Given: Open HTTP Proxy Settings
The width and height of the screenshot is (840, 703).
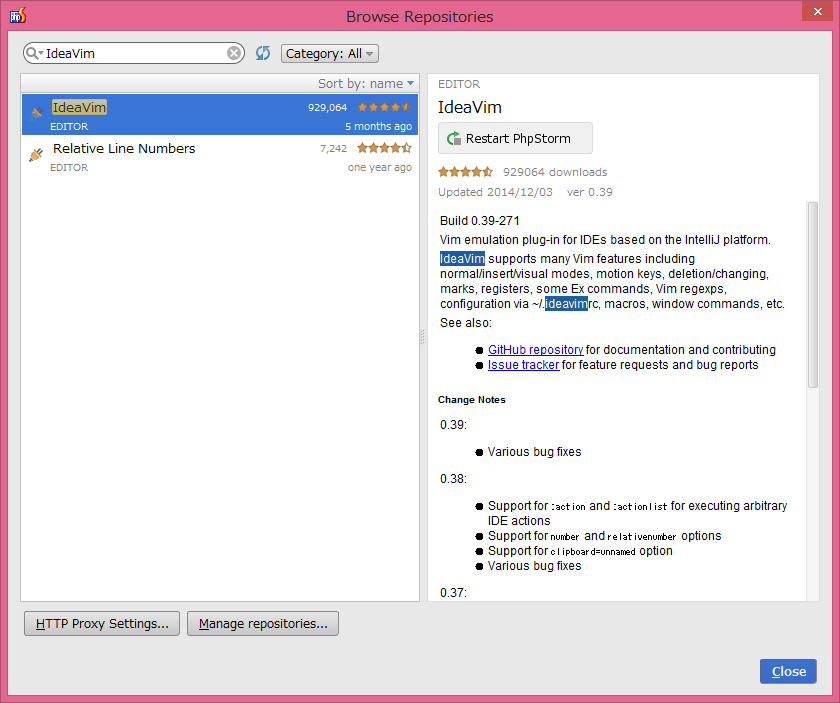Looking at the screenshot, I should [101, 623].
